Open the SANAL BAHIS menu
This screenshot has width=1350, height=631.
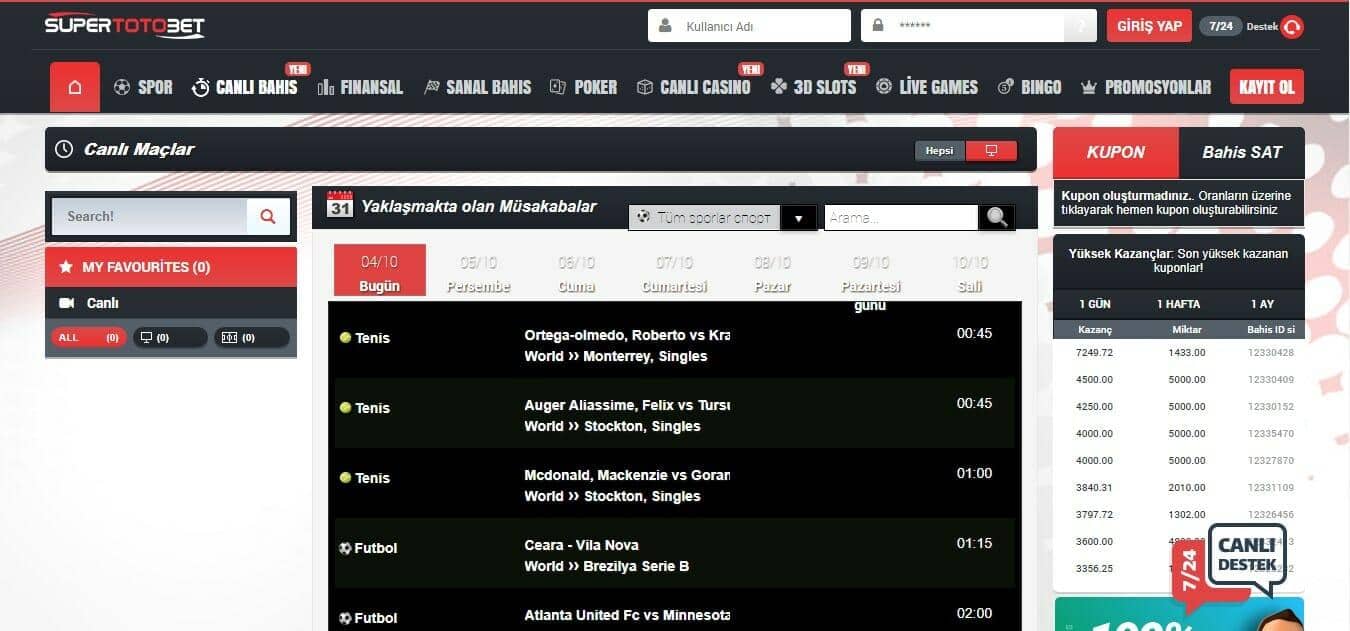[477, 87]
